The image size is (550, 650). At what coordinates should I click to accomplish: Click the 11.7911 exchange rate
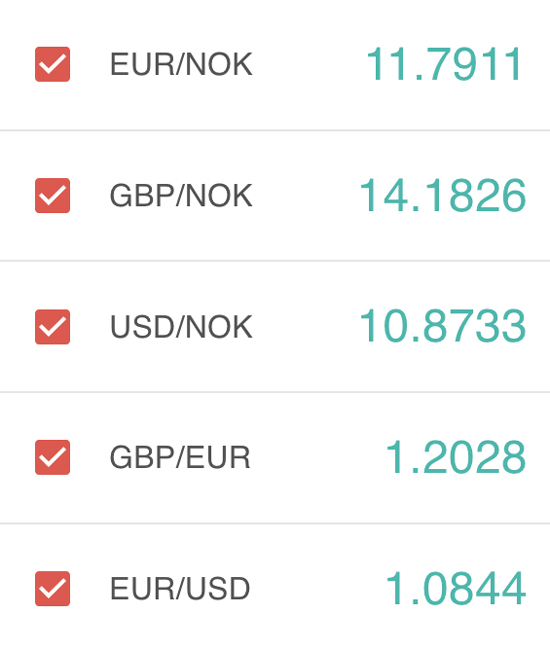click(444, 64)
